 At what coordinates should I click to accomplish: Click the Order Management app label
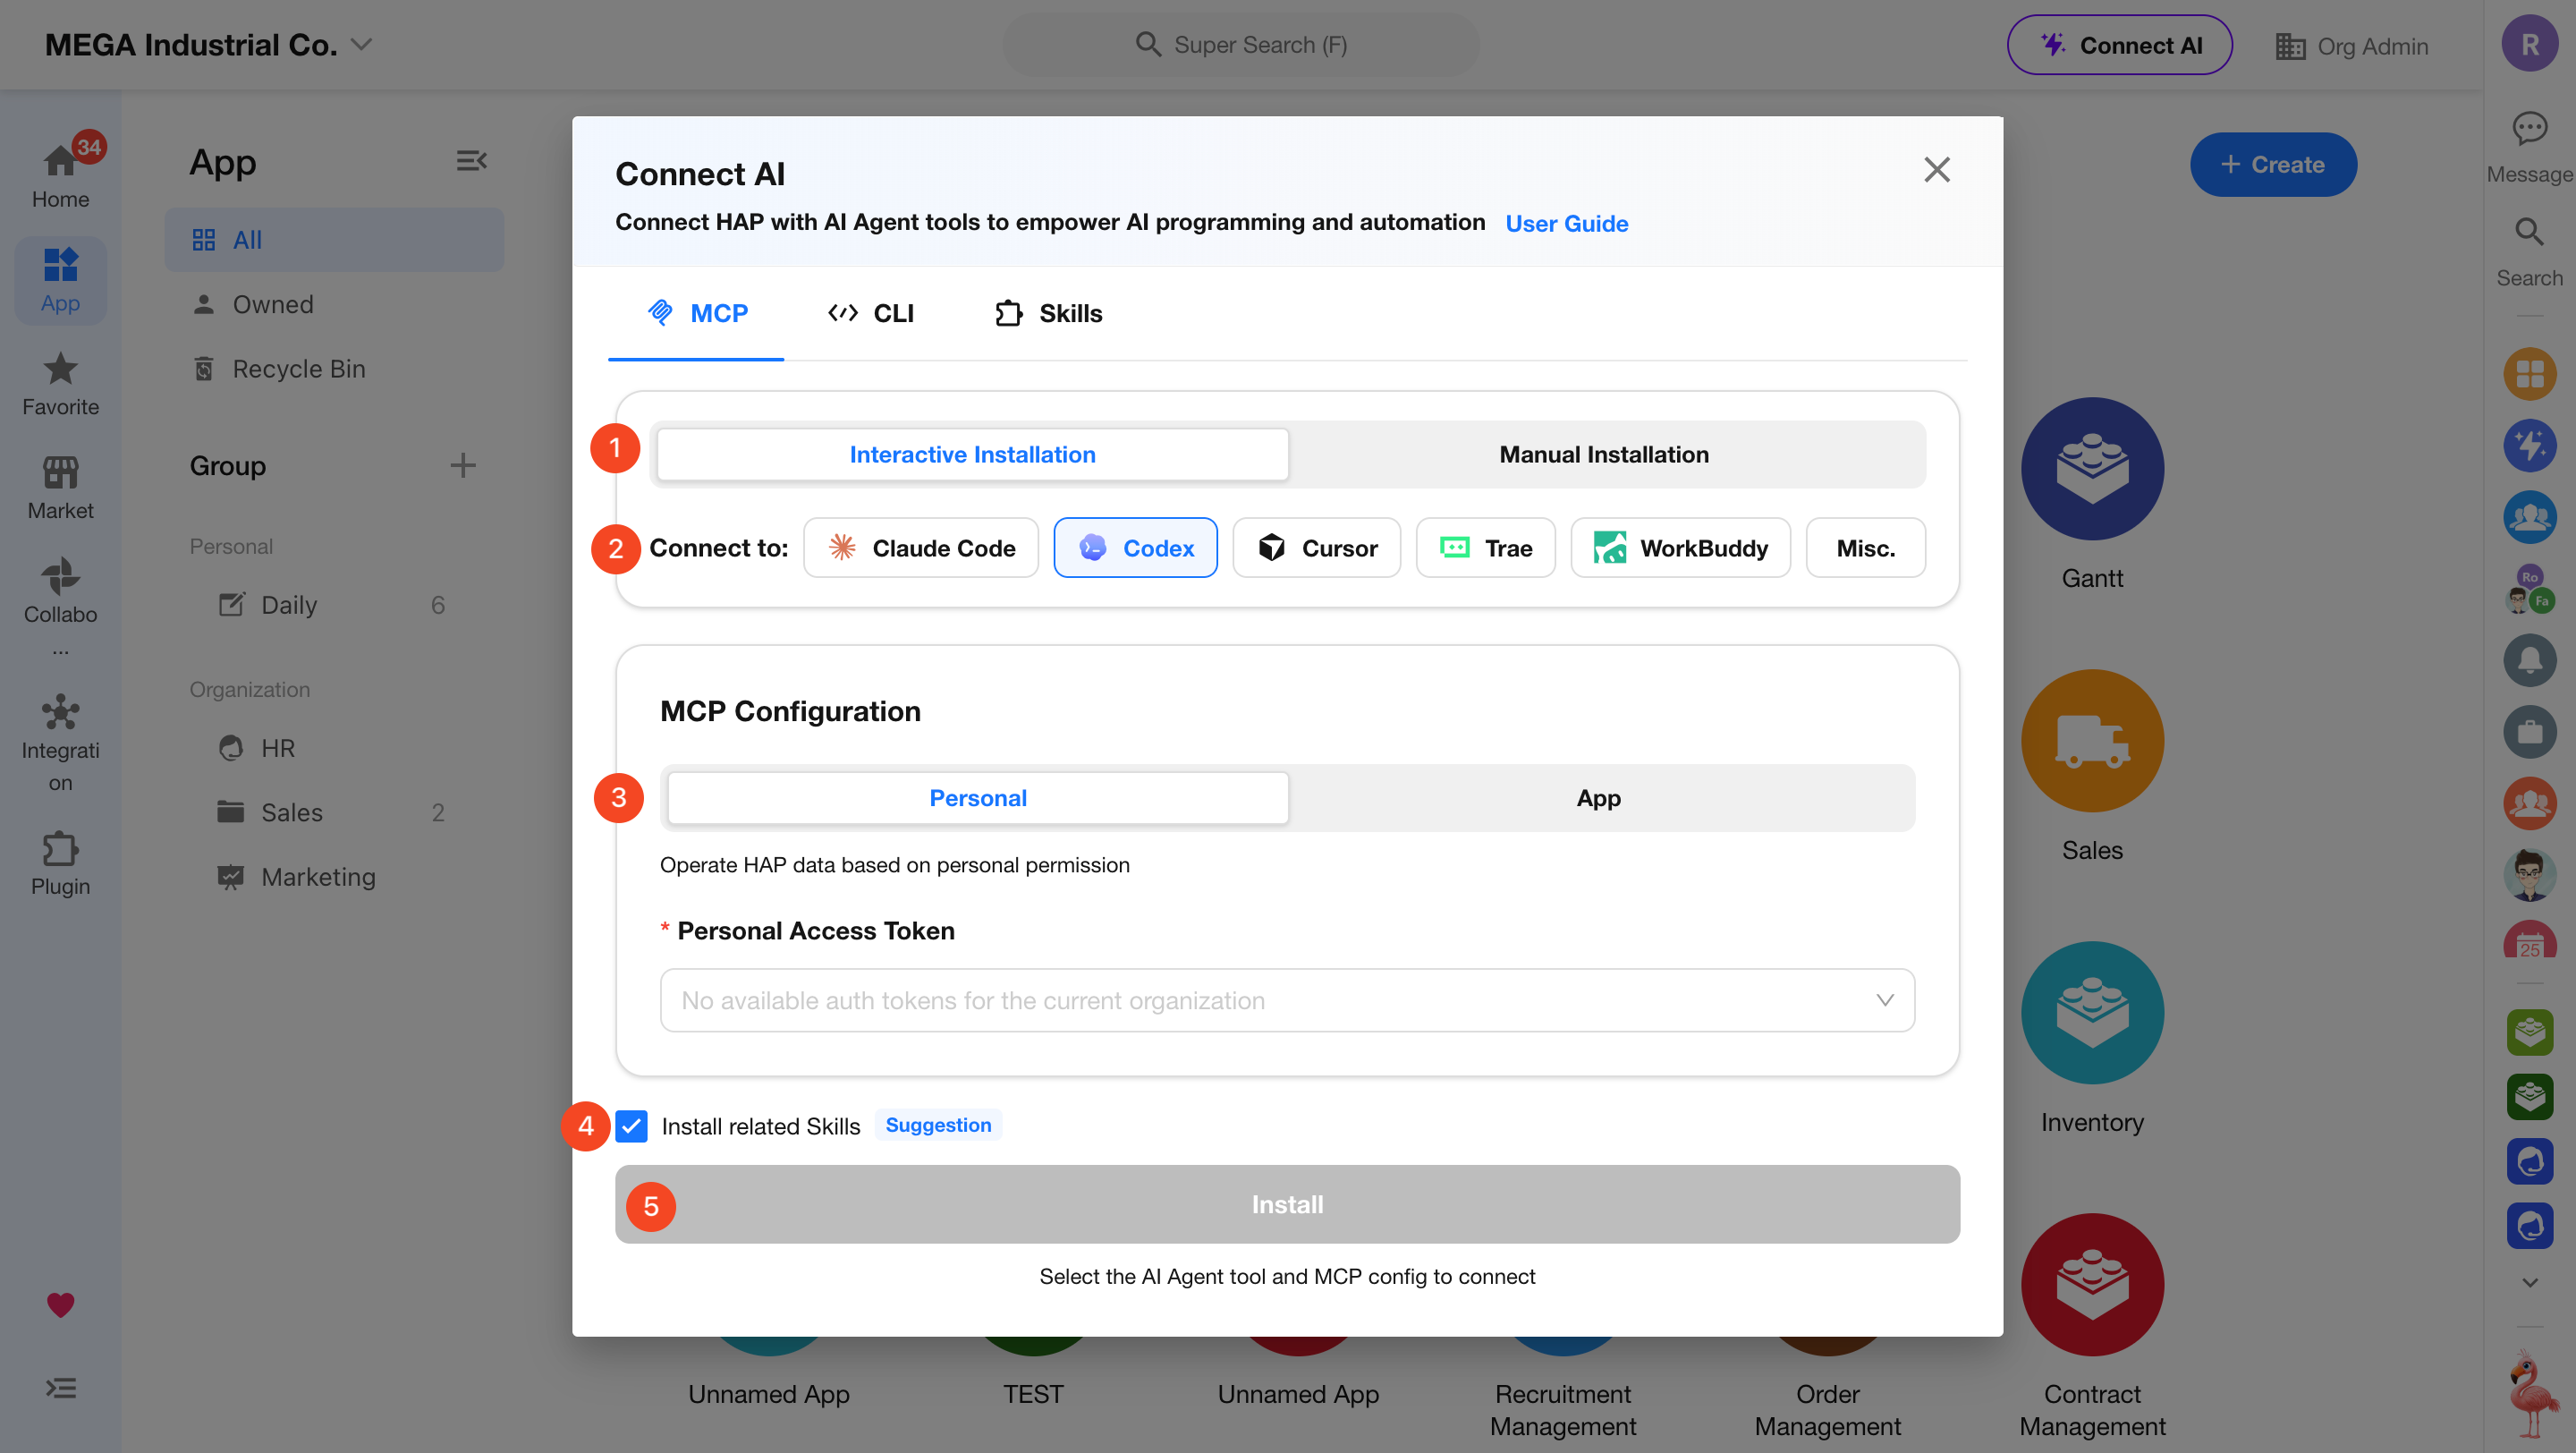click(x=1827, y=1410)
